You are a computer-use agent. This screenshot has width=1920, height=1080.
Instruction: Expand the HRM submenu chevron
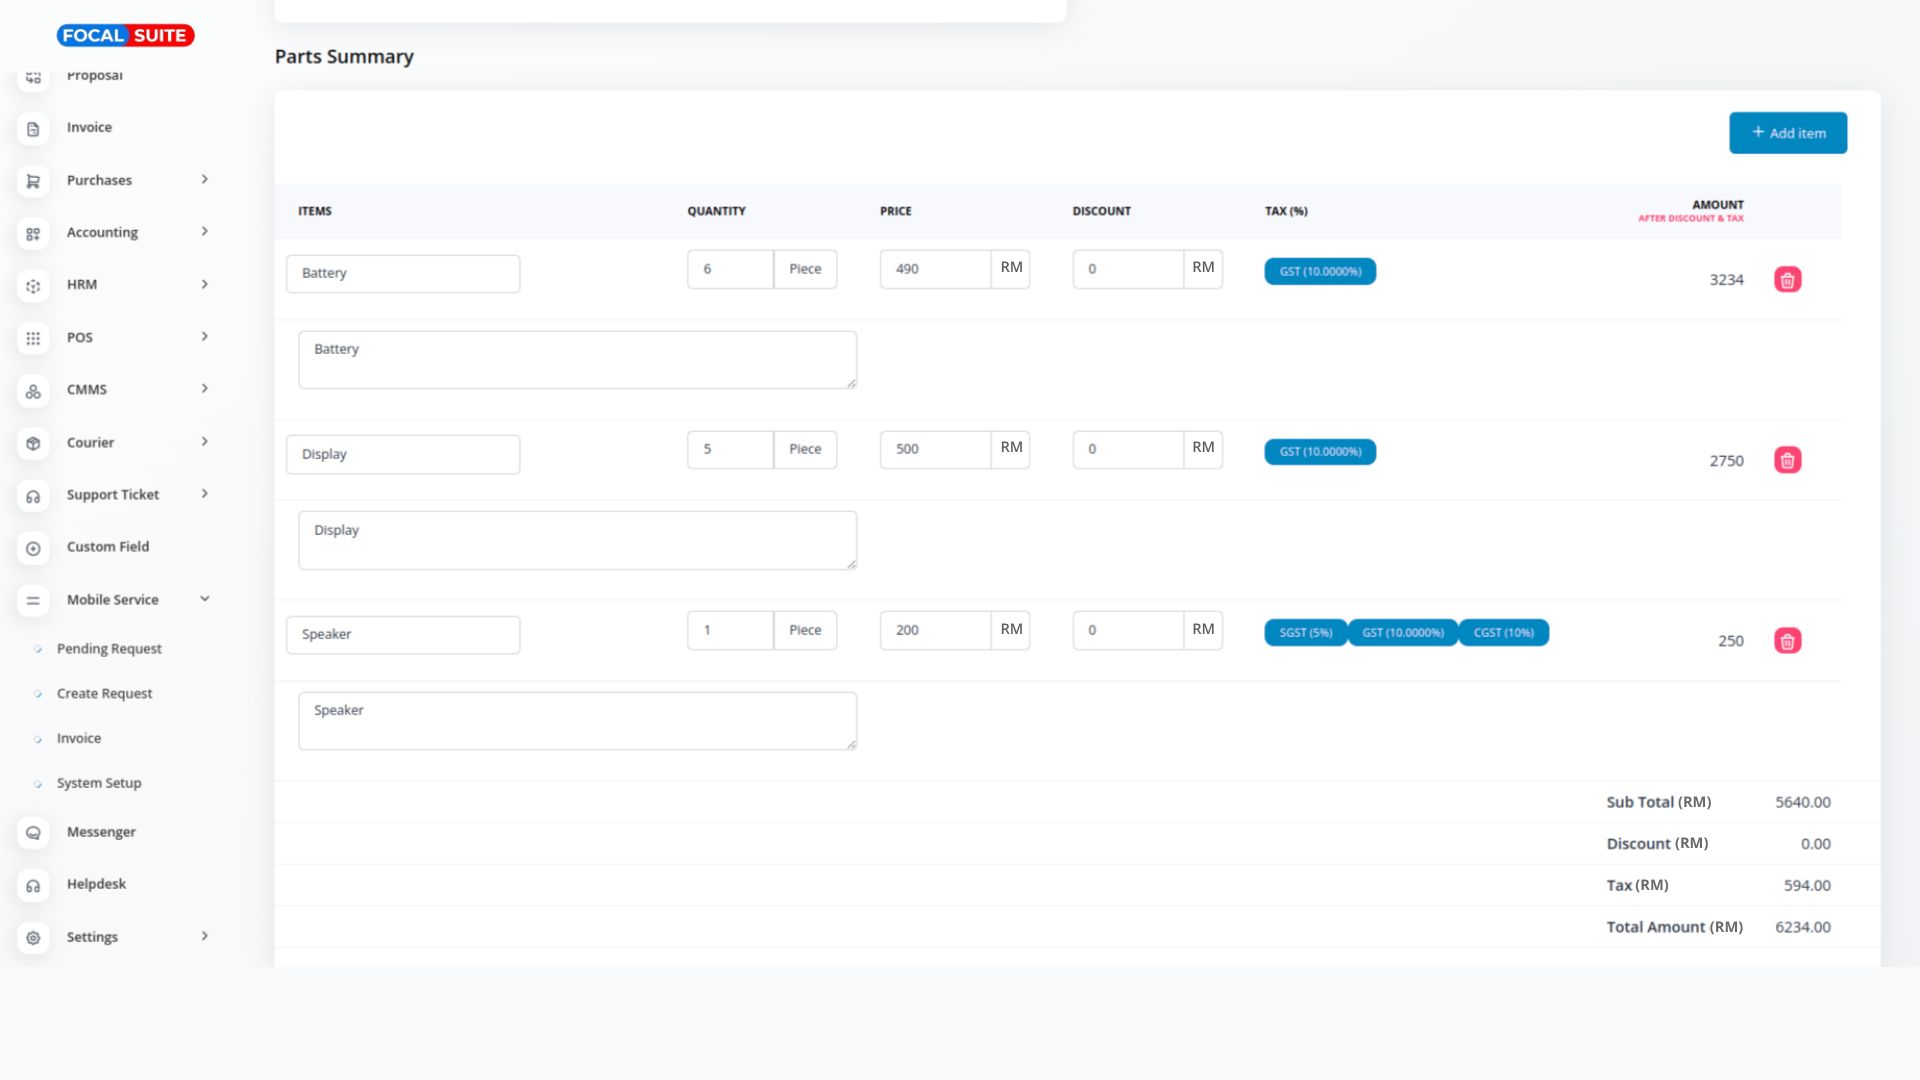[x=204, y=285]
